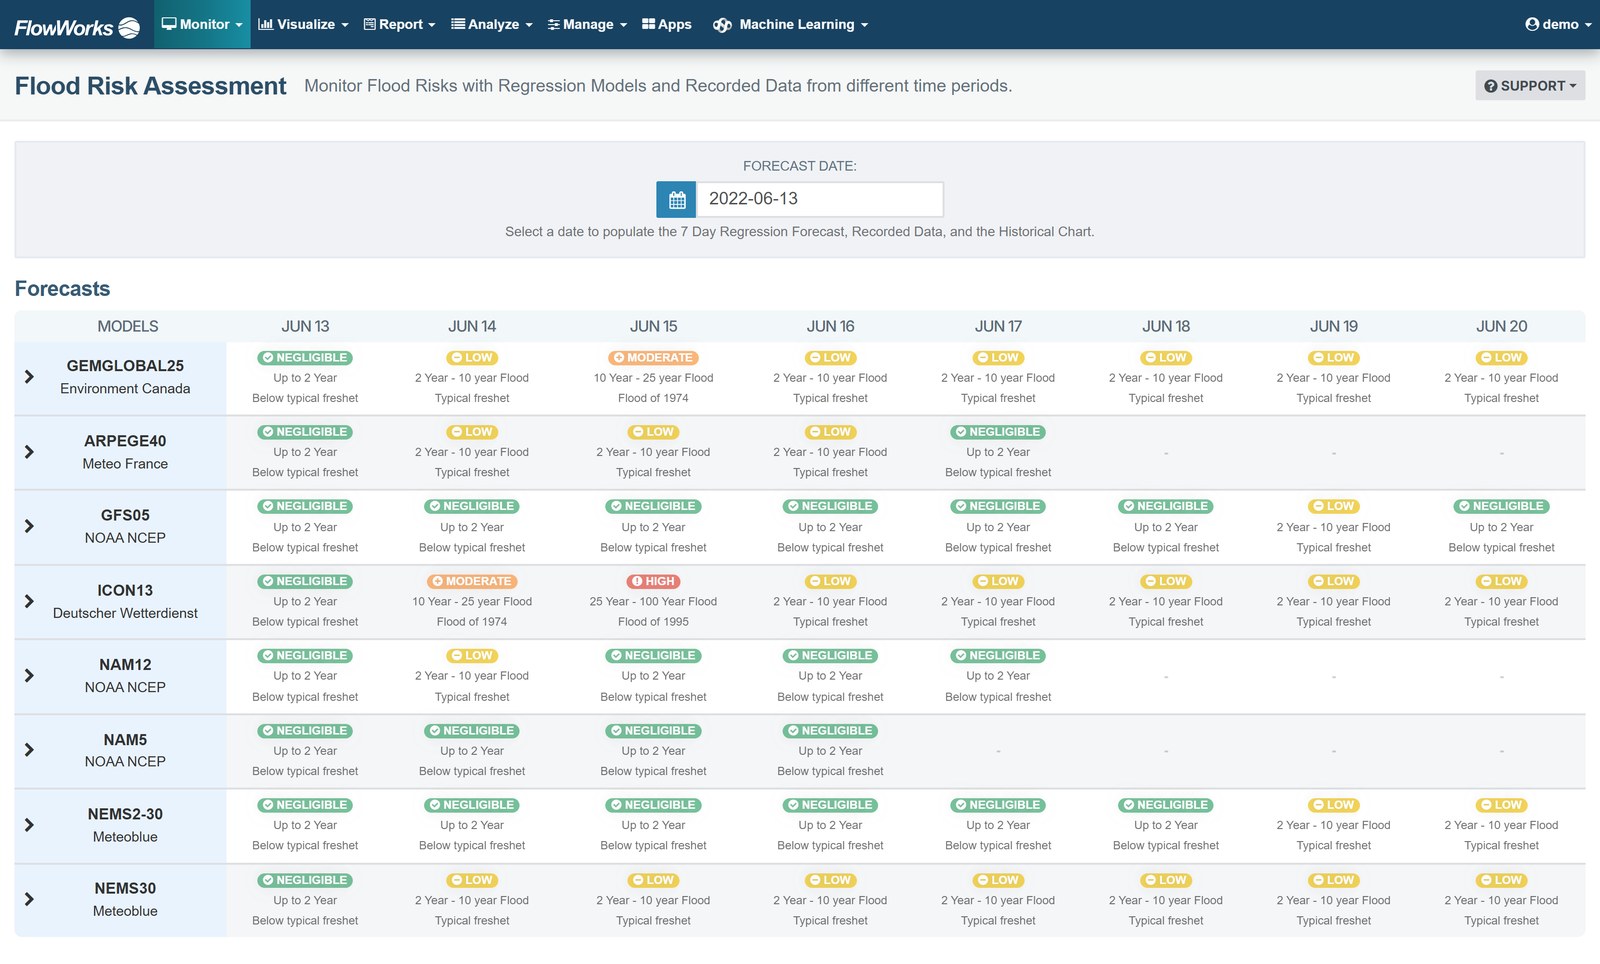Click the FlowWorks logo
This screenshot has width=1600, height=964.
77,27
